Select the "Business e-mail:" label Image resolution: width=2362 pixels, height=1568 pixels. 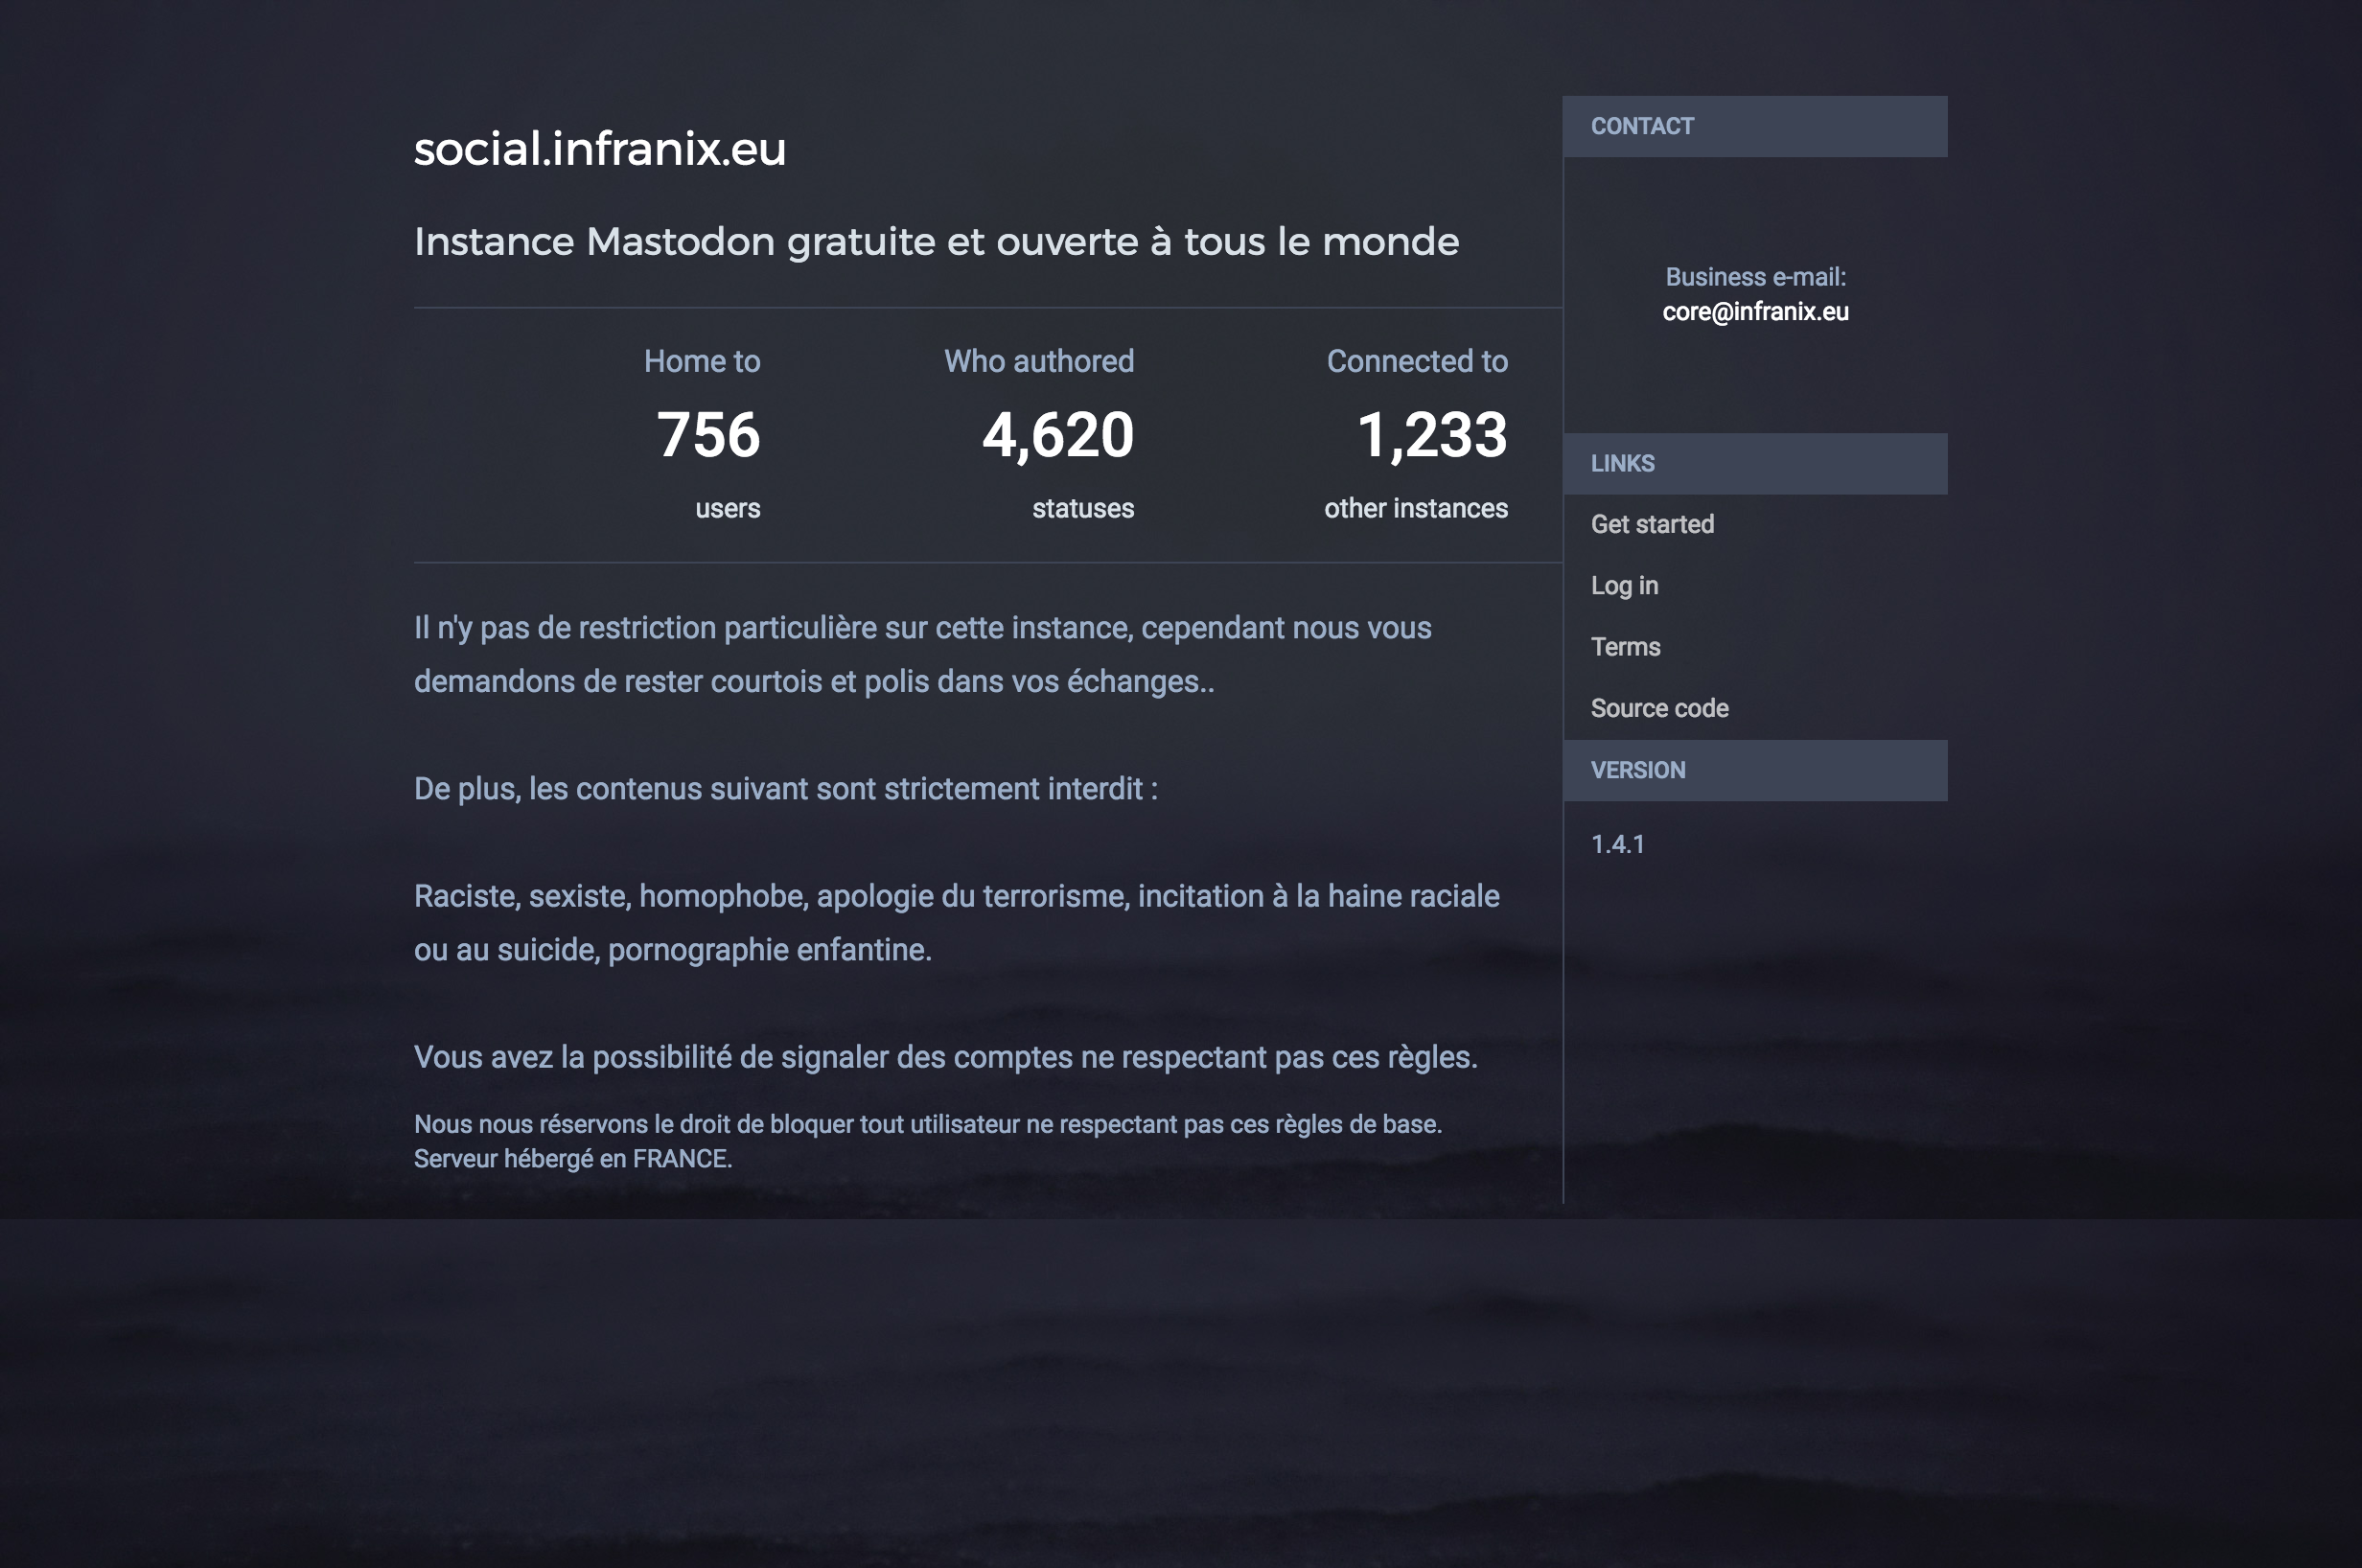[x=1755, y=277]
